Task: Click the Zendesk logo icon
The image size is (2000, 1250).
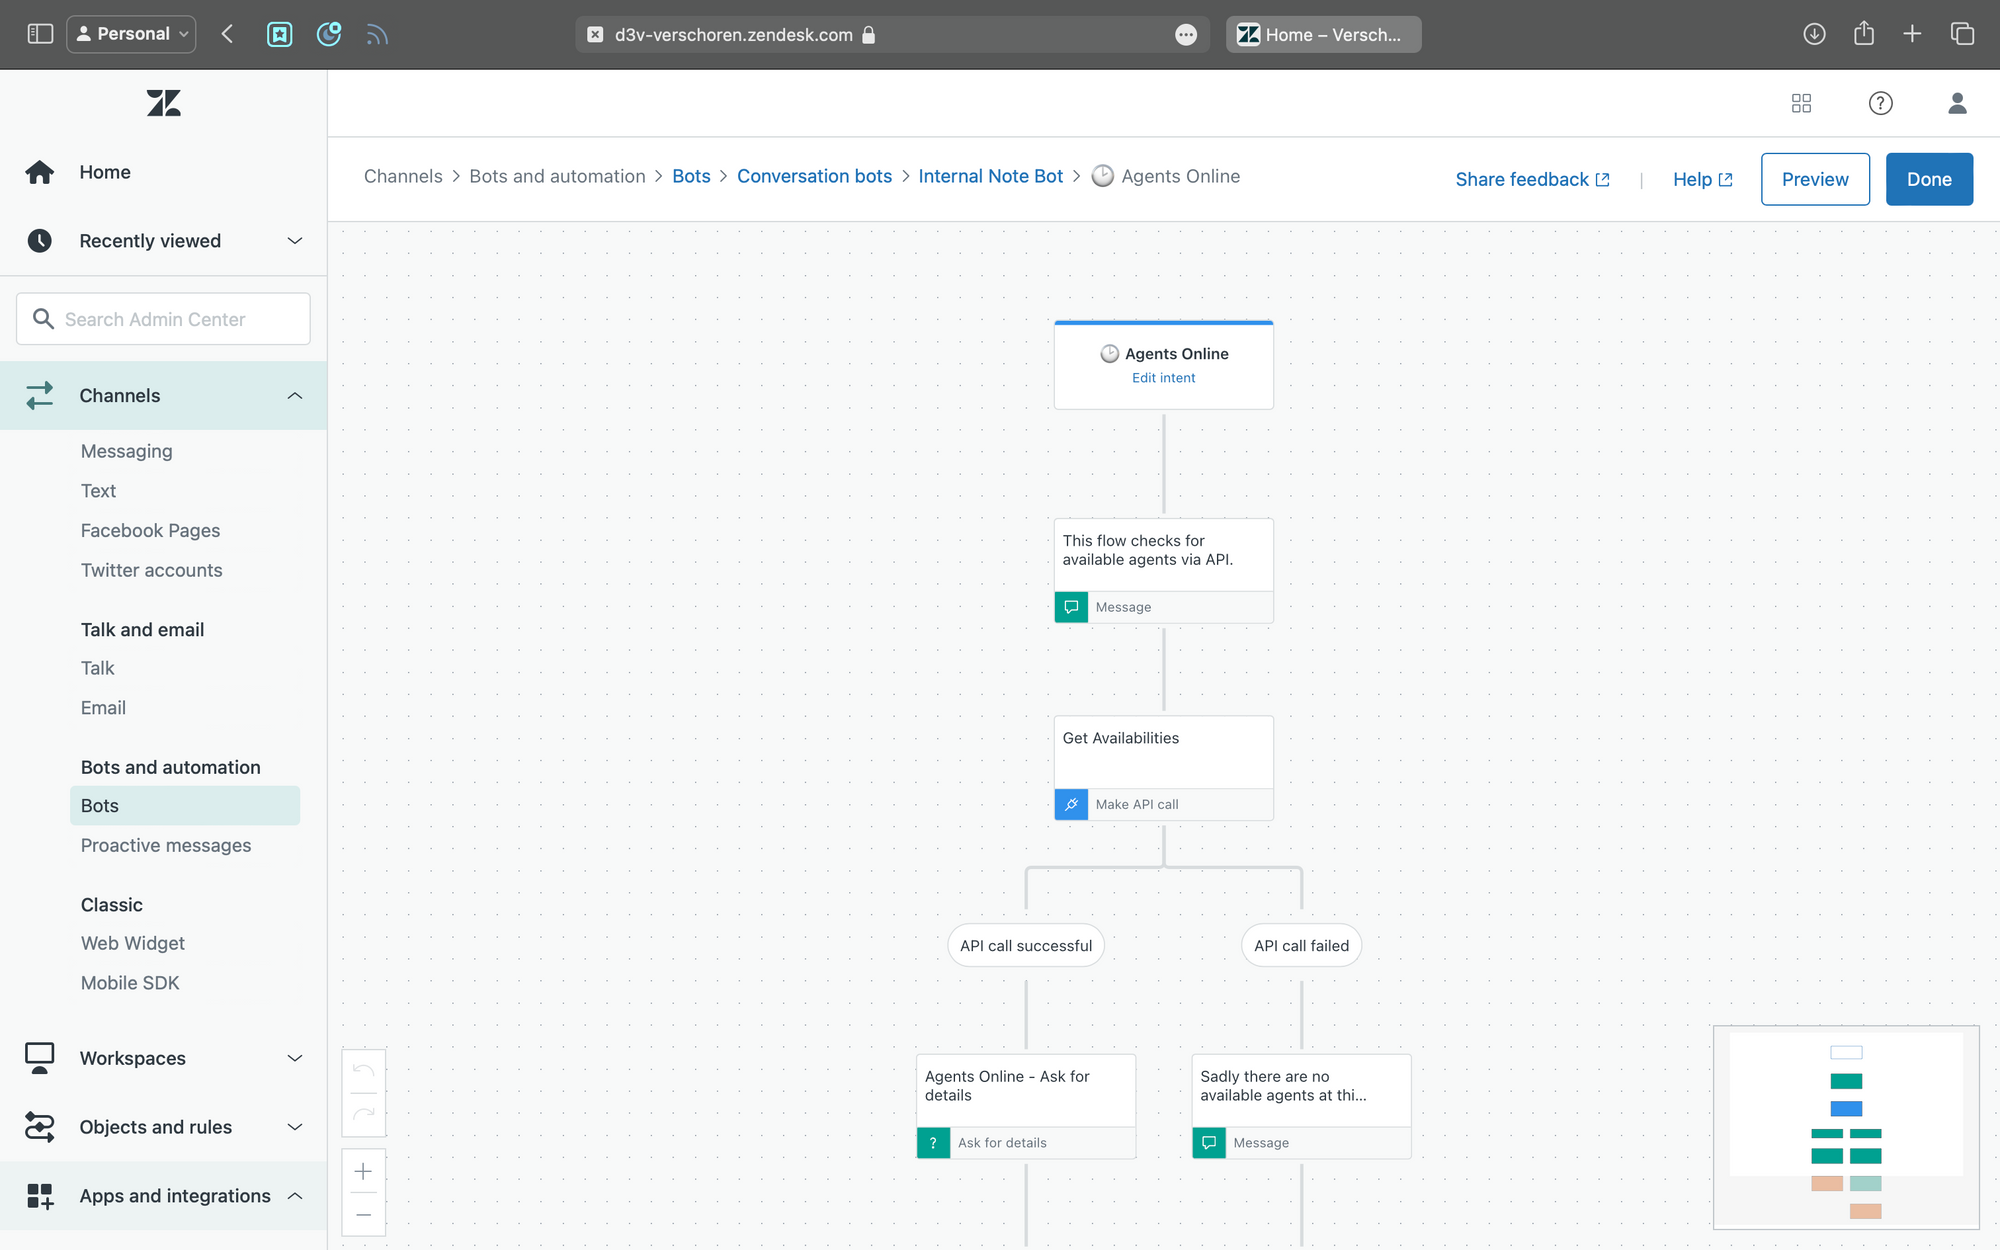Action: [x=163, y=103]
